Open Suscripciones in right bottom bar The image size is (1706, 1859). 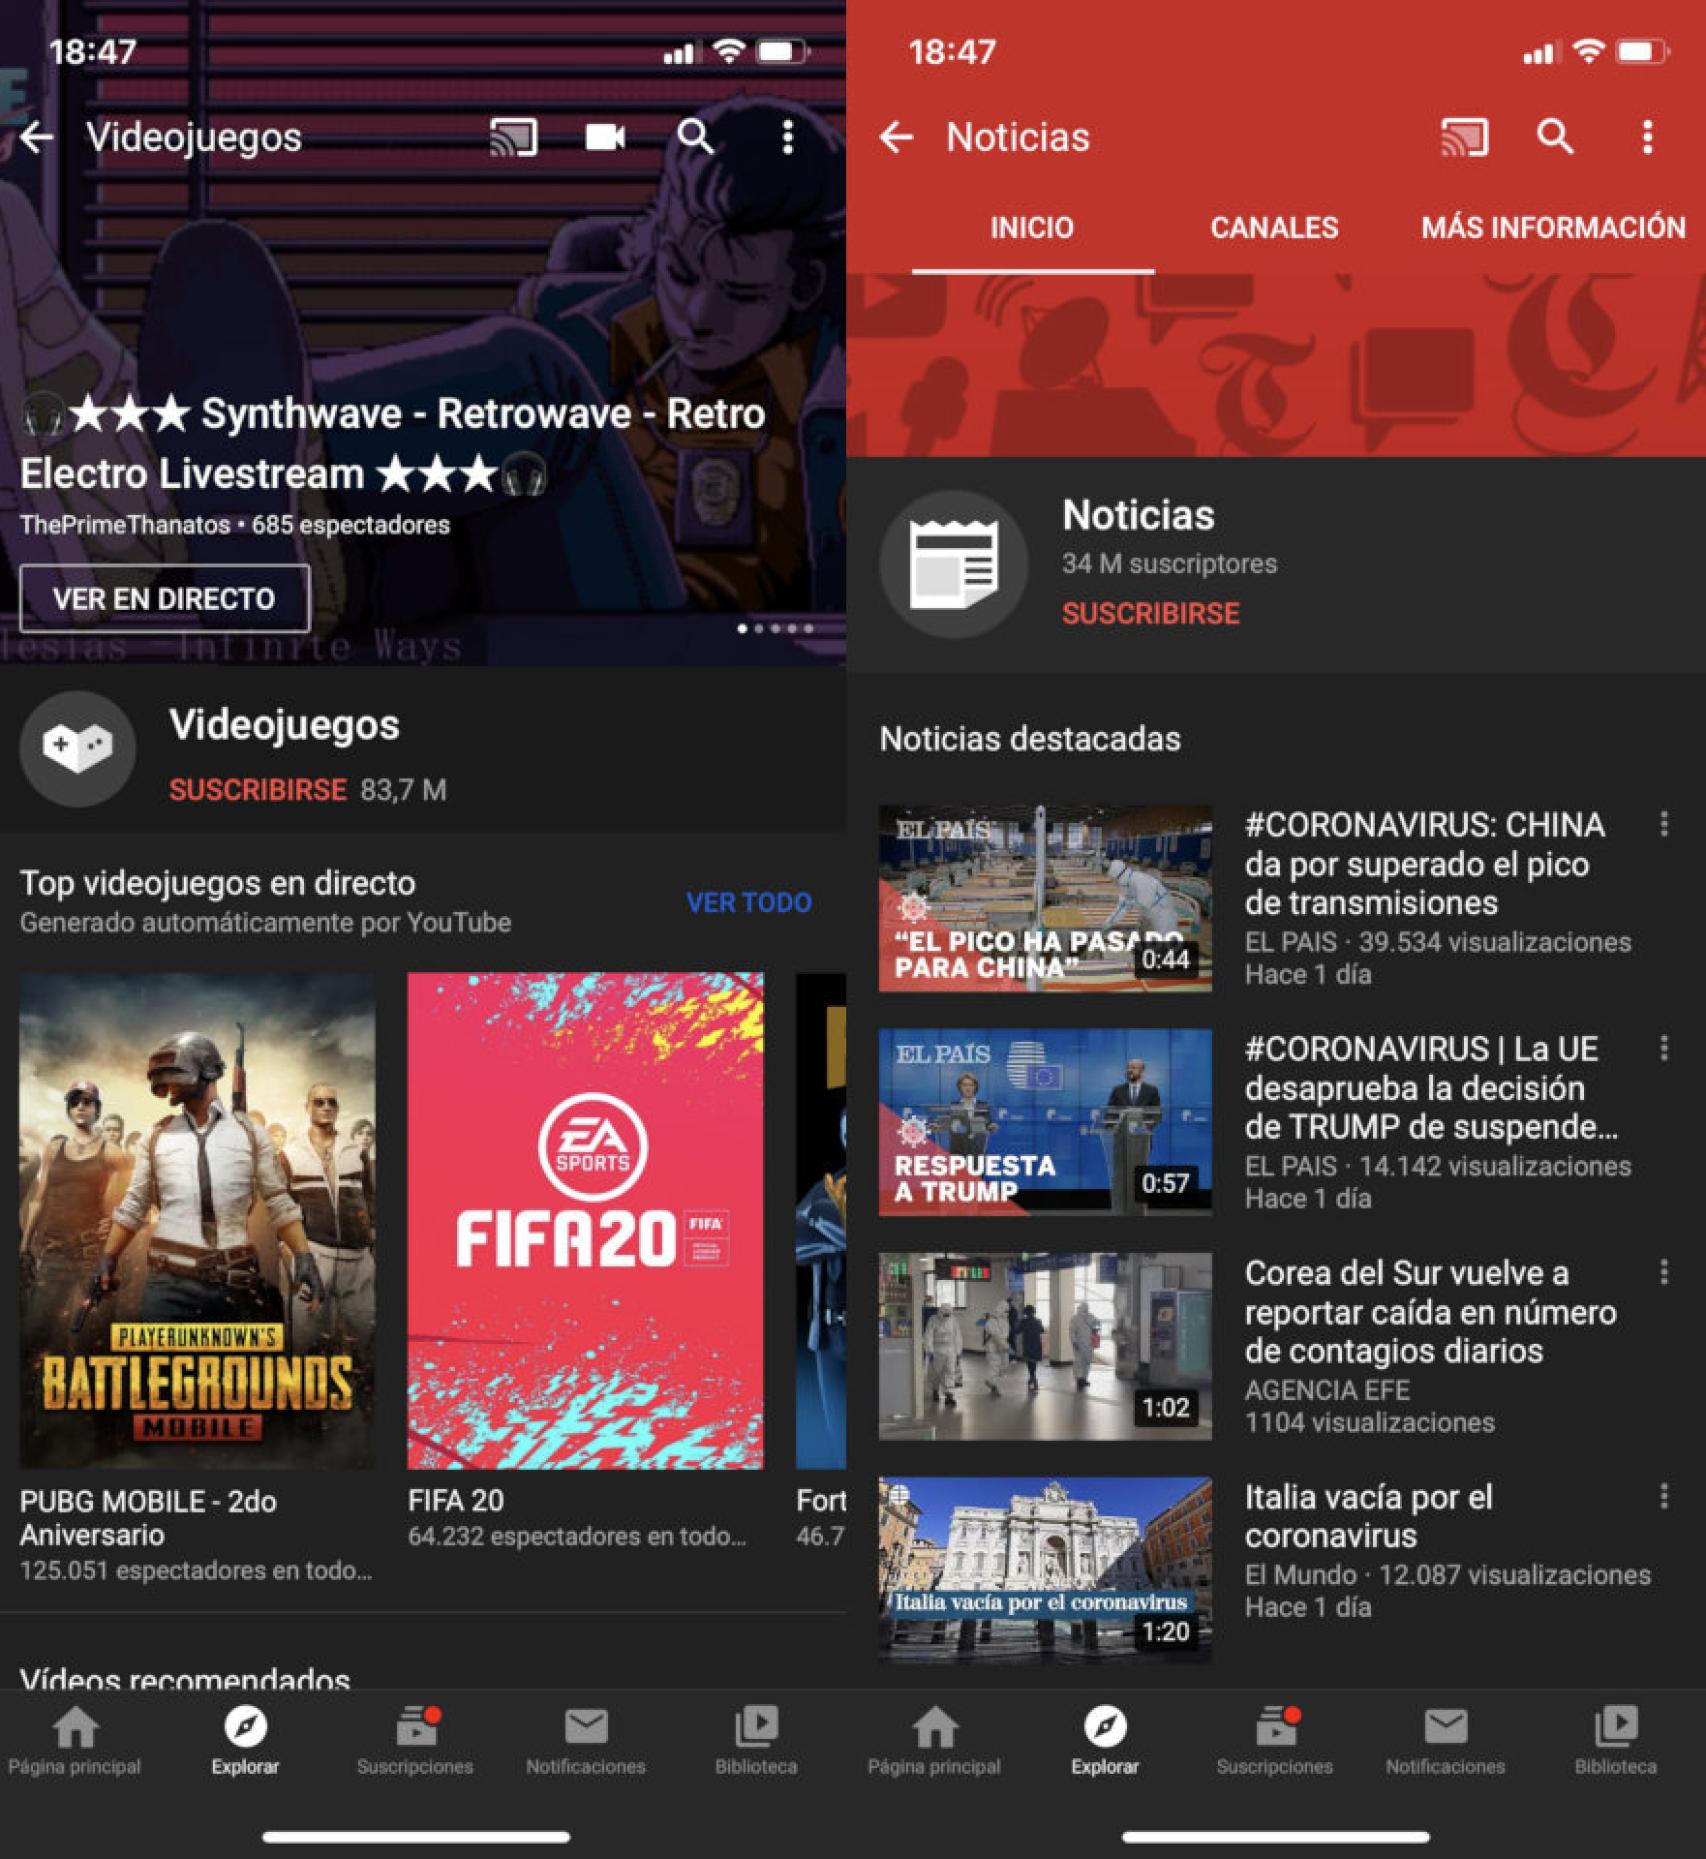pos(1275,1741)
